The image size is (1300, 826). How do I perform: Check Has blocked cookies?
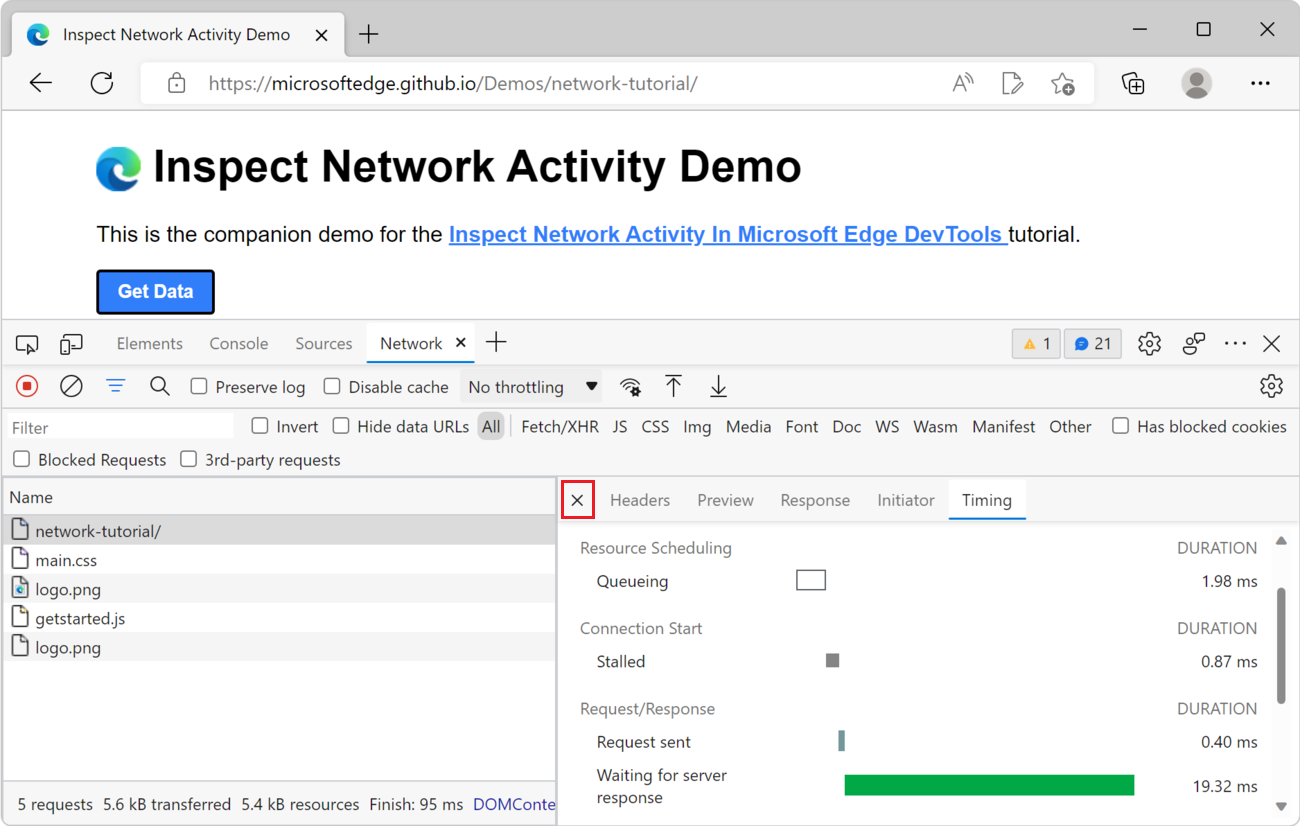[x=1121, y=426]
